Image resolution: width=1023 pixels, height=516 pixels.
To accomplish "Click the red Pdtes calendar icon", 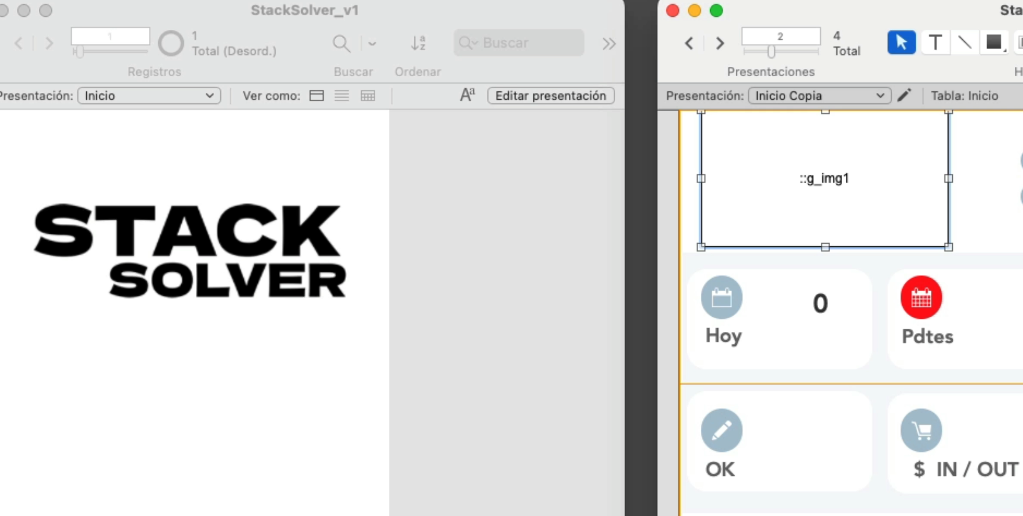I will coord(921,297).
